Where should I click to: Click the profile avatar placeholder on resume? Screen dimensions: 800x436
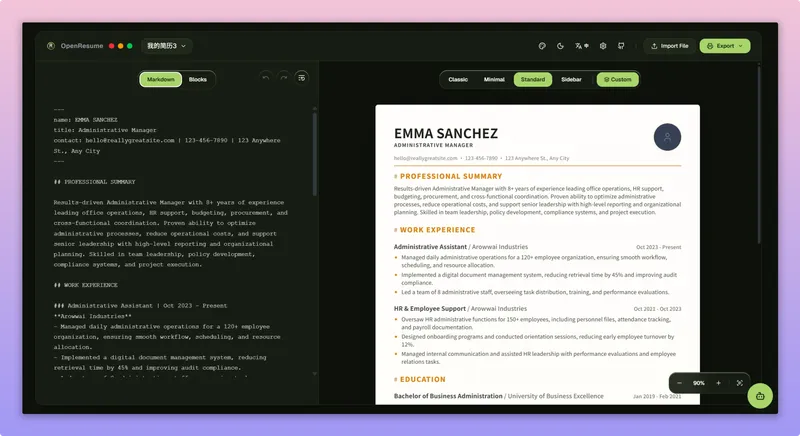tap(667, 137)
